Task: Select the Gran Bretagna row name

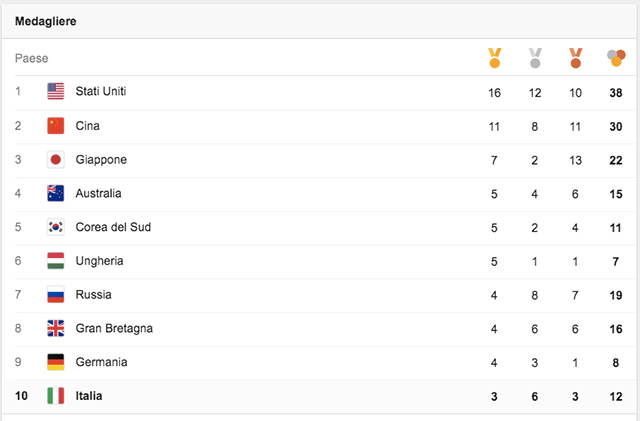Action: (114, 328)
